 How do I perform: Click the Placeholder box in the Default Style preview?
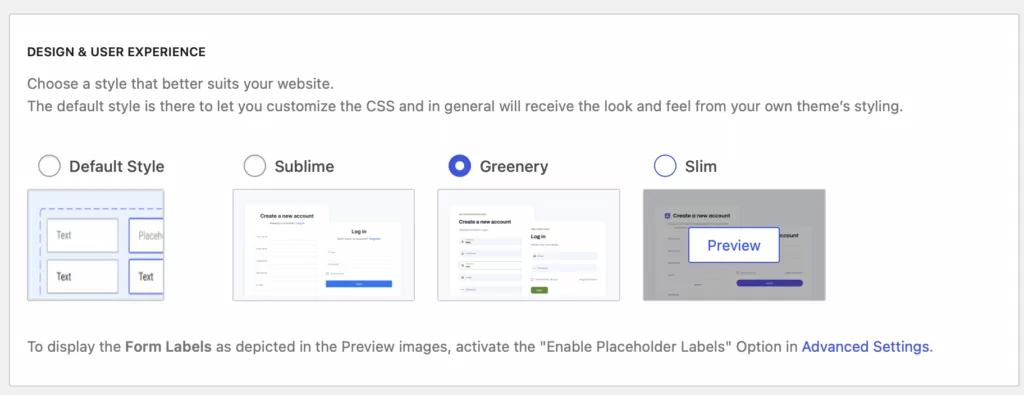146,236
